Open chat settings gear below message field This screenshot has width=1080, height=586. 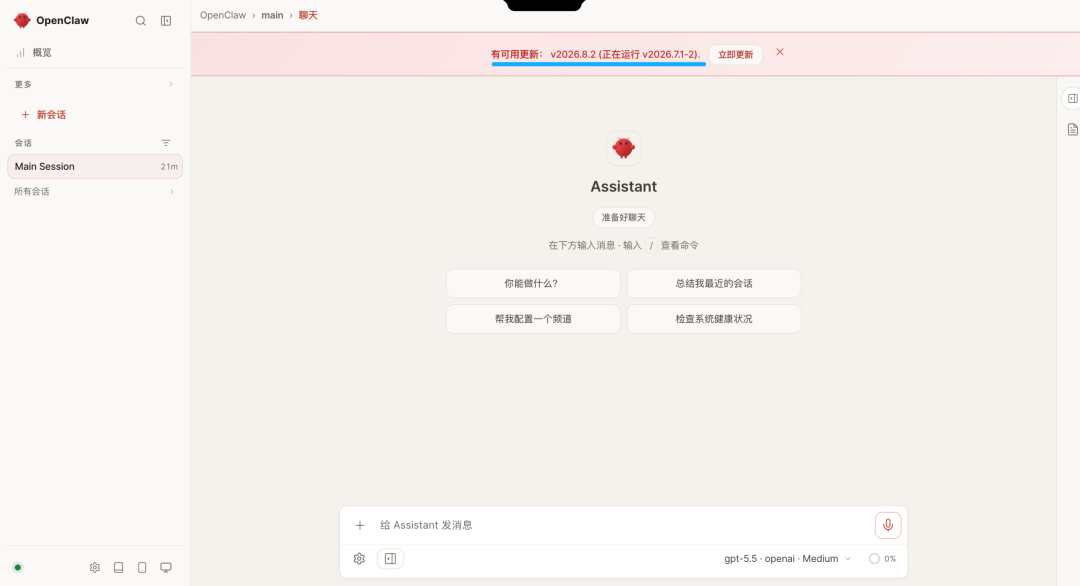pos(359,558)
